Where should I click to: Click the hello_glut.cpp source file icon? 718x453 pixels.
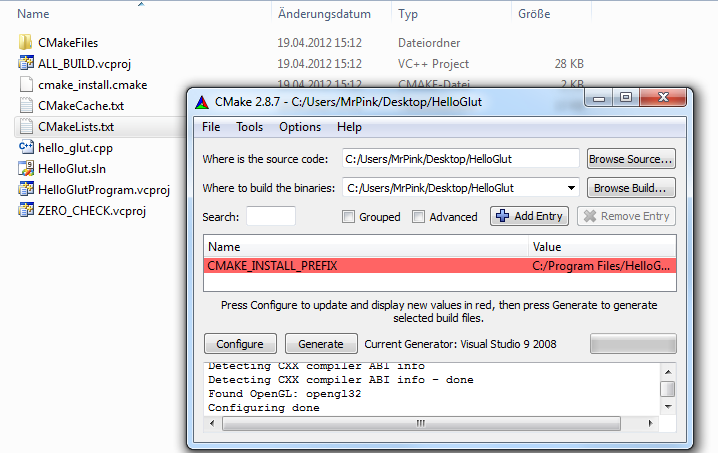coord(26,148)
